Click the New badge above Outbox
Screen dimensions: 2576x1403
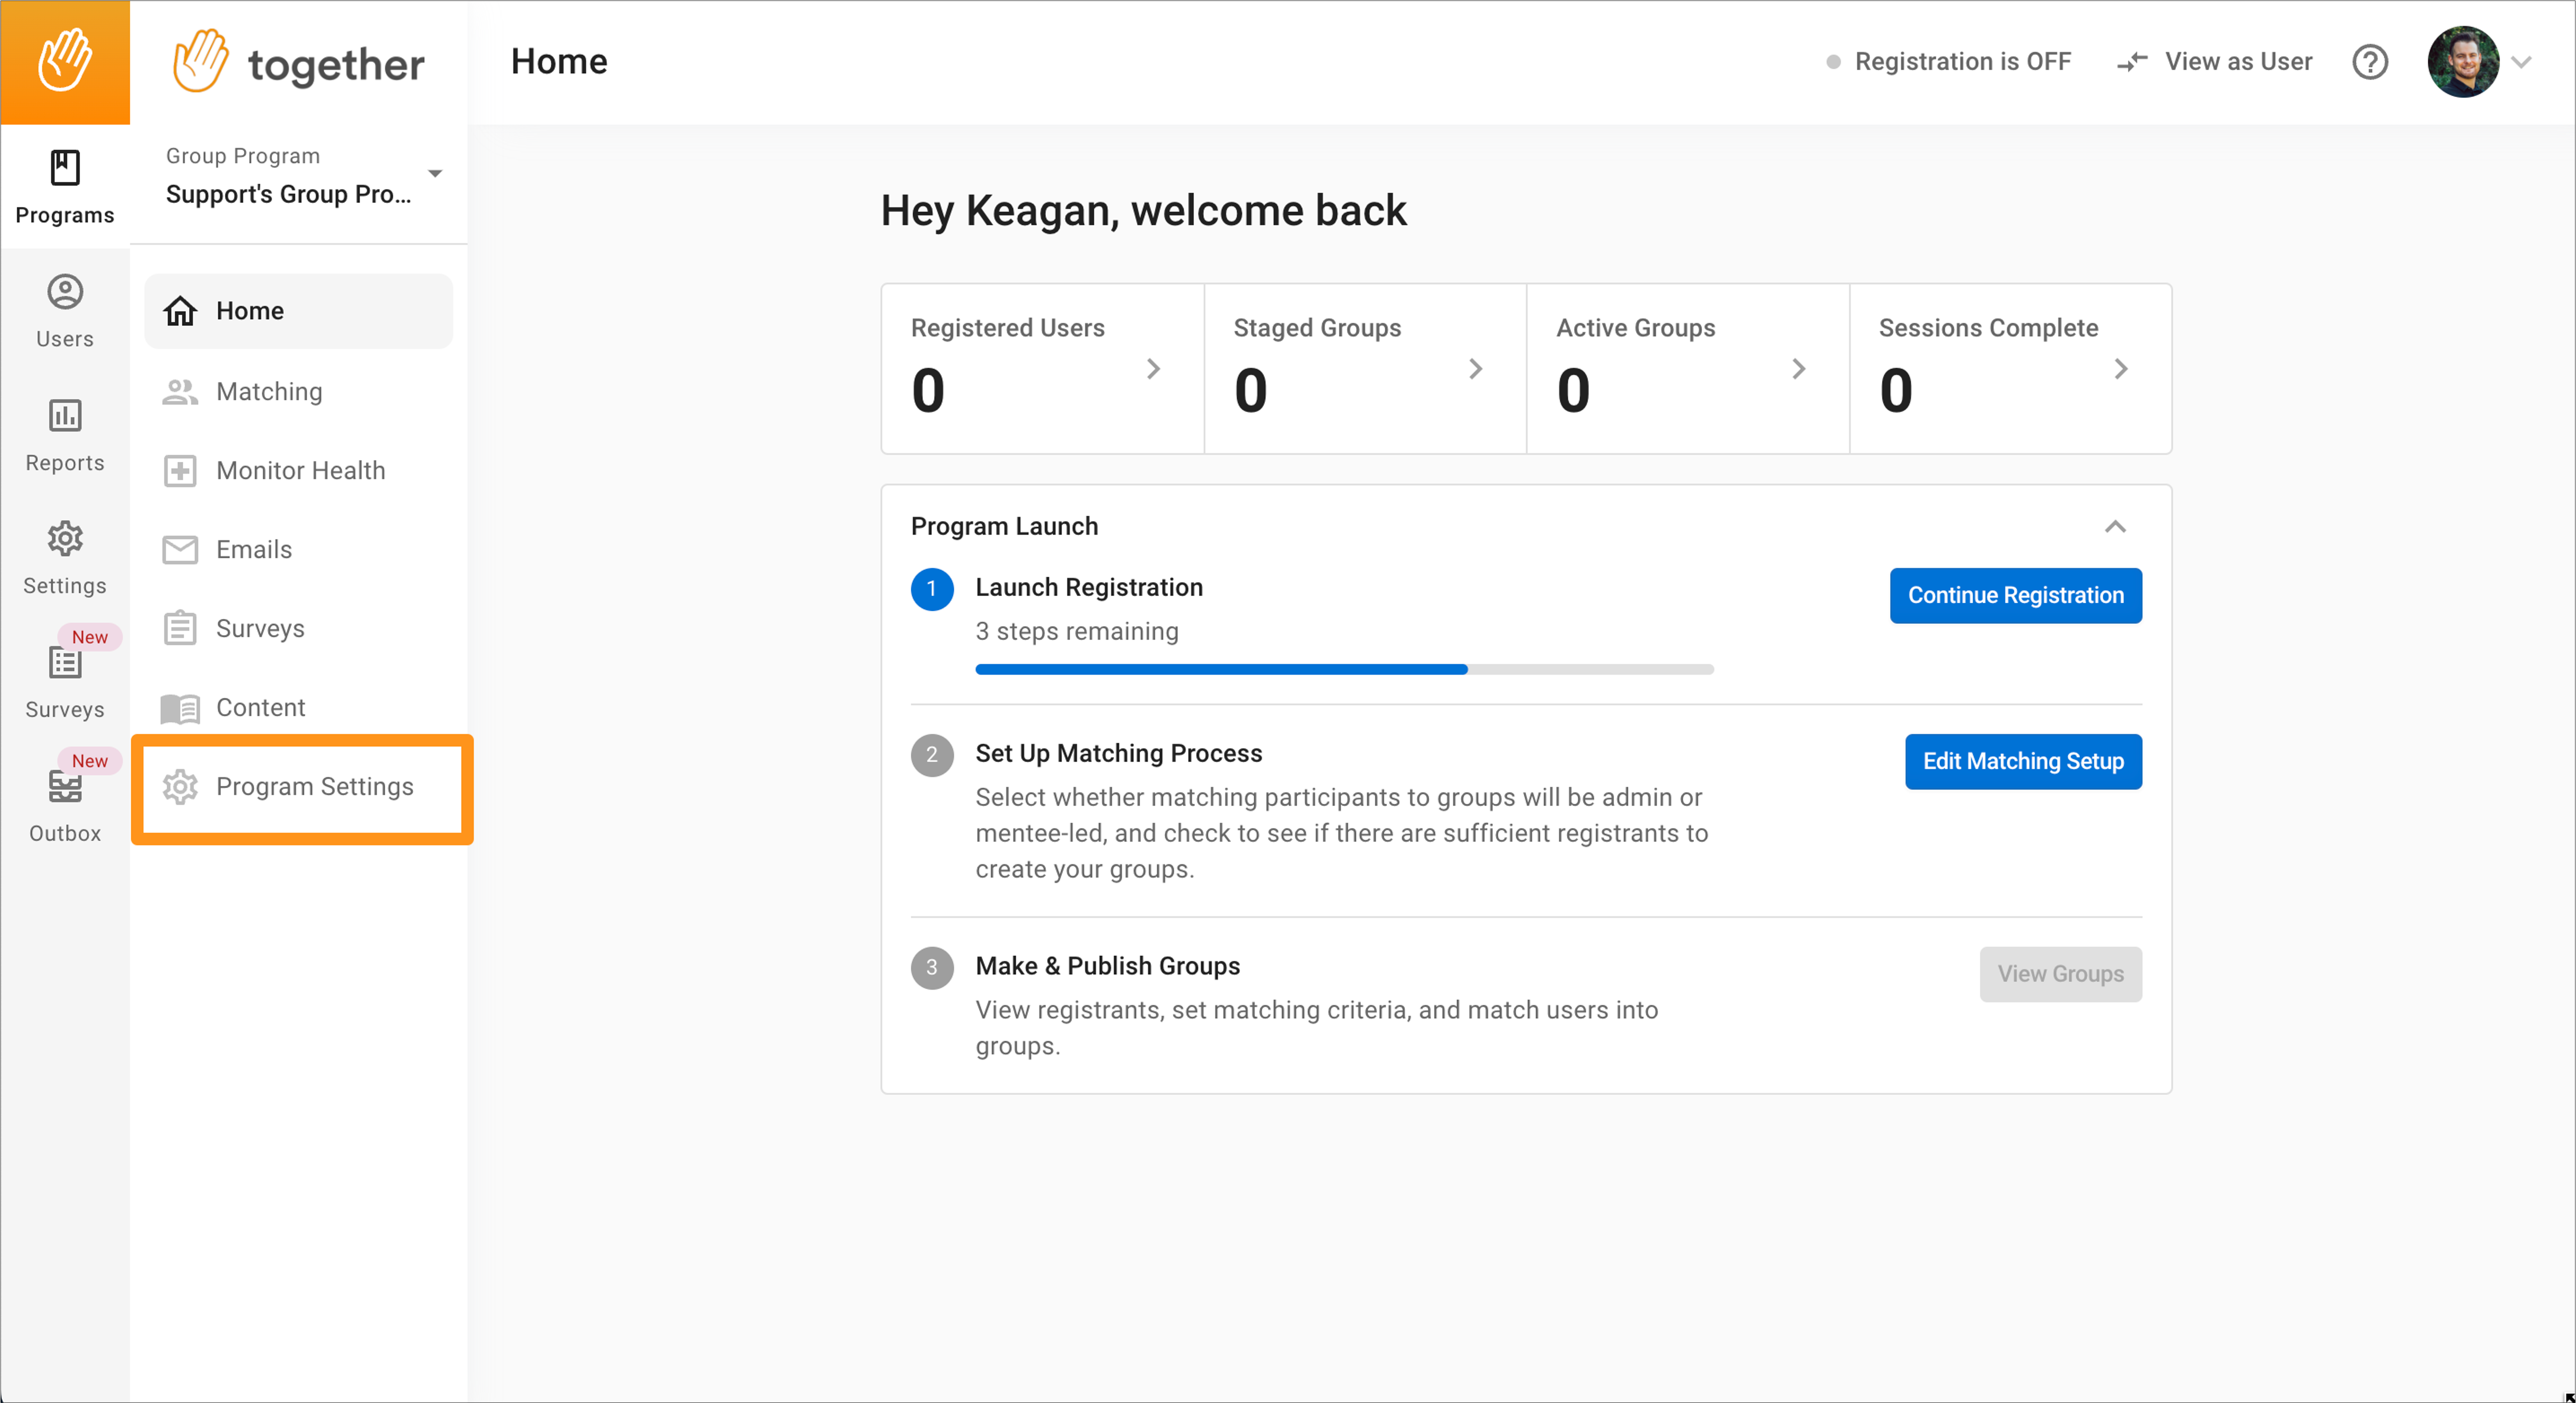[x=89, y=761]
